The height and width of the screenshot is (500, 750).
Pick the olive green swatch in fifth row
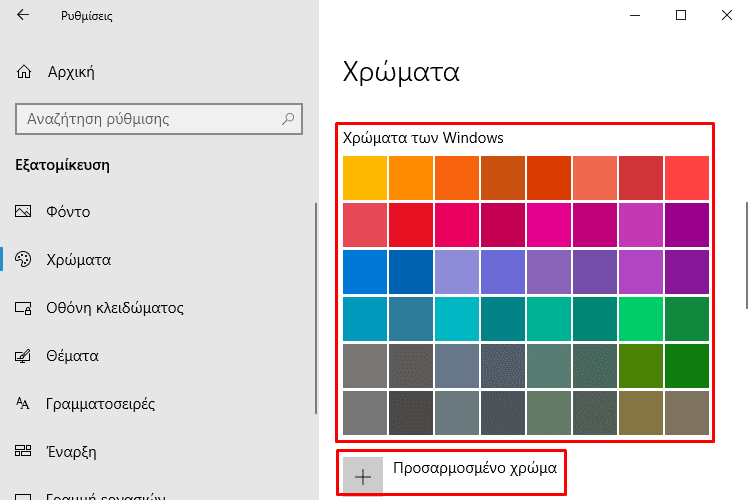[641, 366]
